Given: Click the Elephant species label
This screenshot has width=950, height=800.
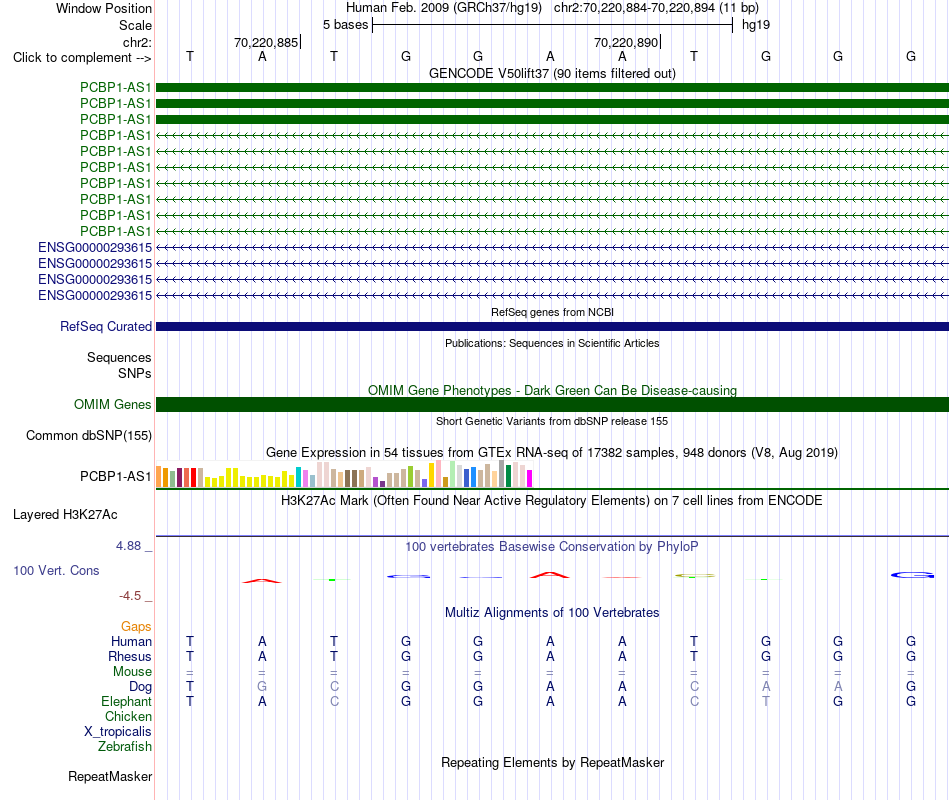Looking at the screenshot, I should [126, 701].
